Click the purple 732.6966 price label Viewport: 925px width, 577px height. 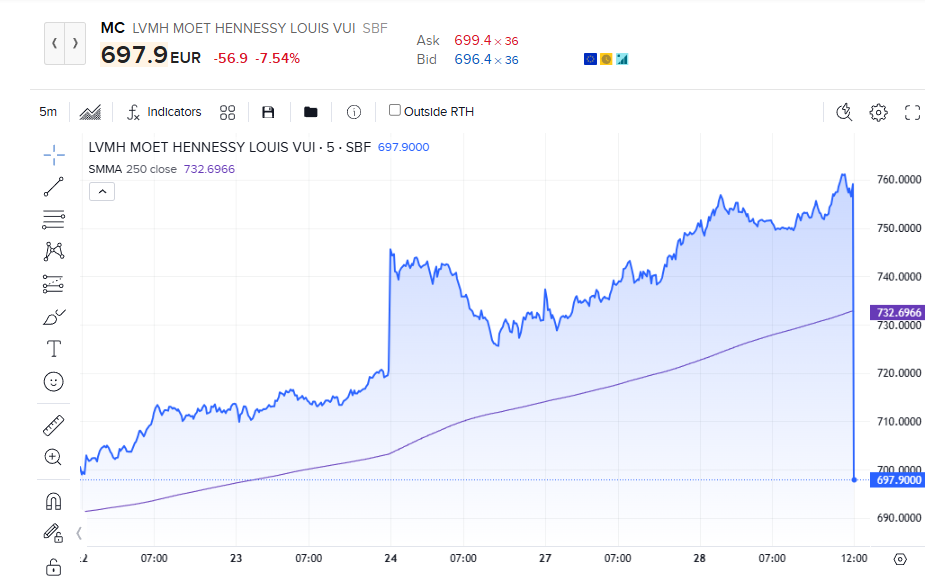(x=897, y=313)
